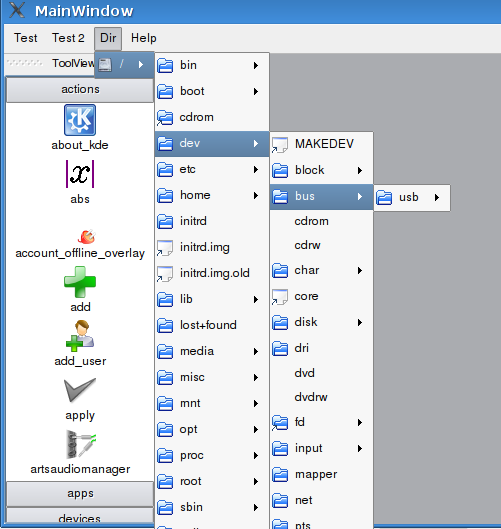Click the apply checkmark icon

[80, 390]
